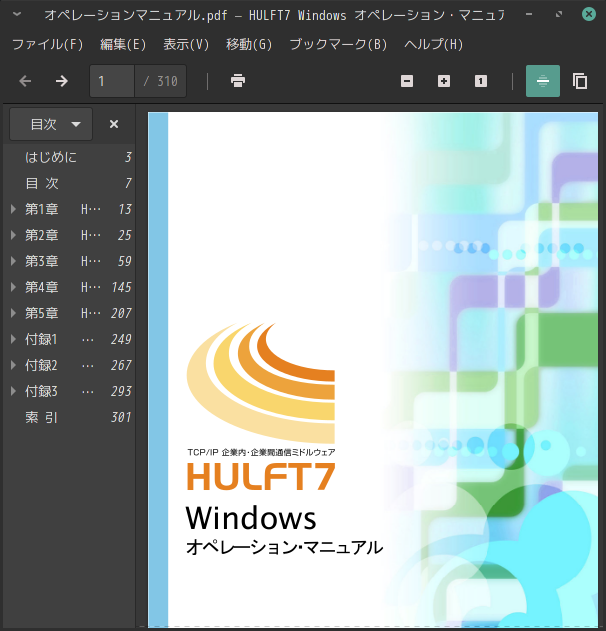Jump to 第2章 chapter label
Viewport: 606px width, 631px height.
[42, 235]
